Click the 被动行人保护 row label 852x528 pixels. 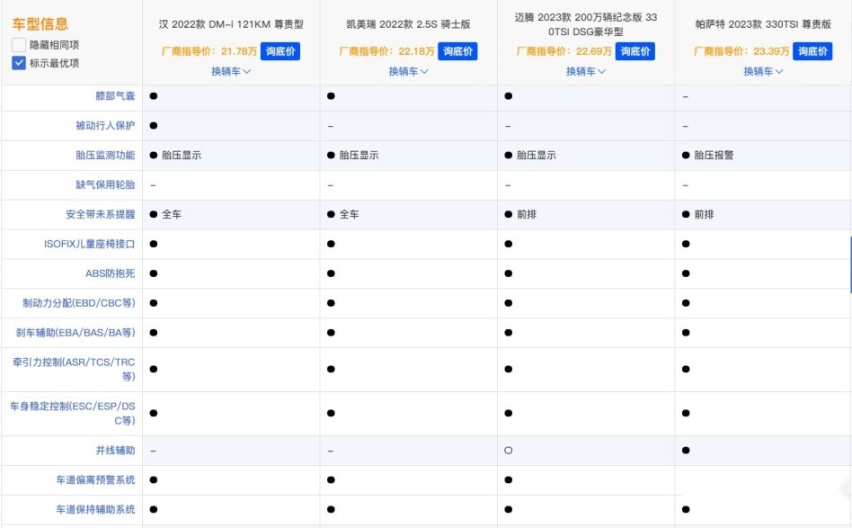105,125
